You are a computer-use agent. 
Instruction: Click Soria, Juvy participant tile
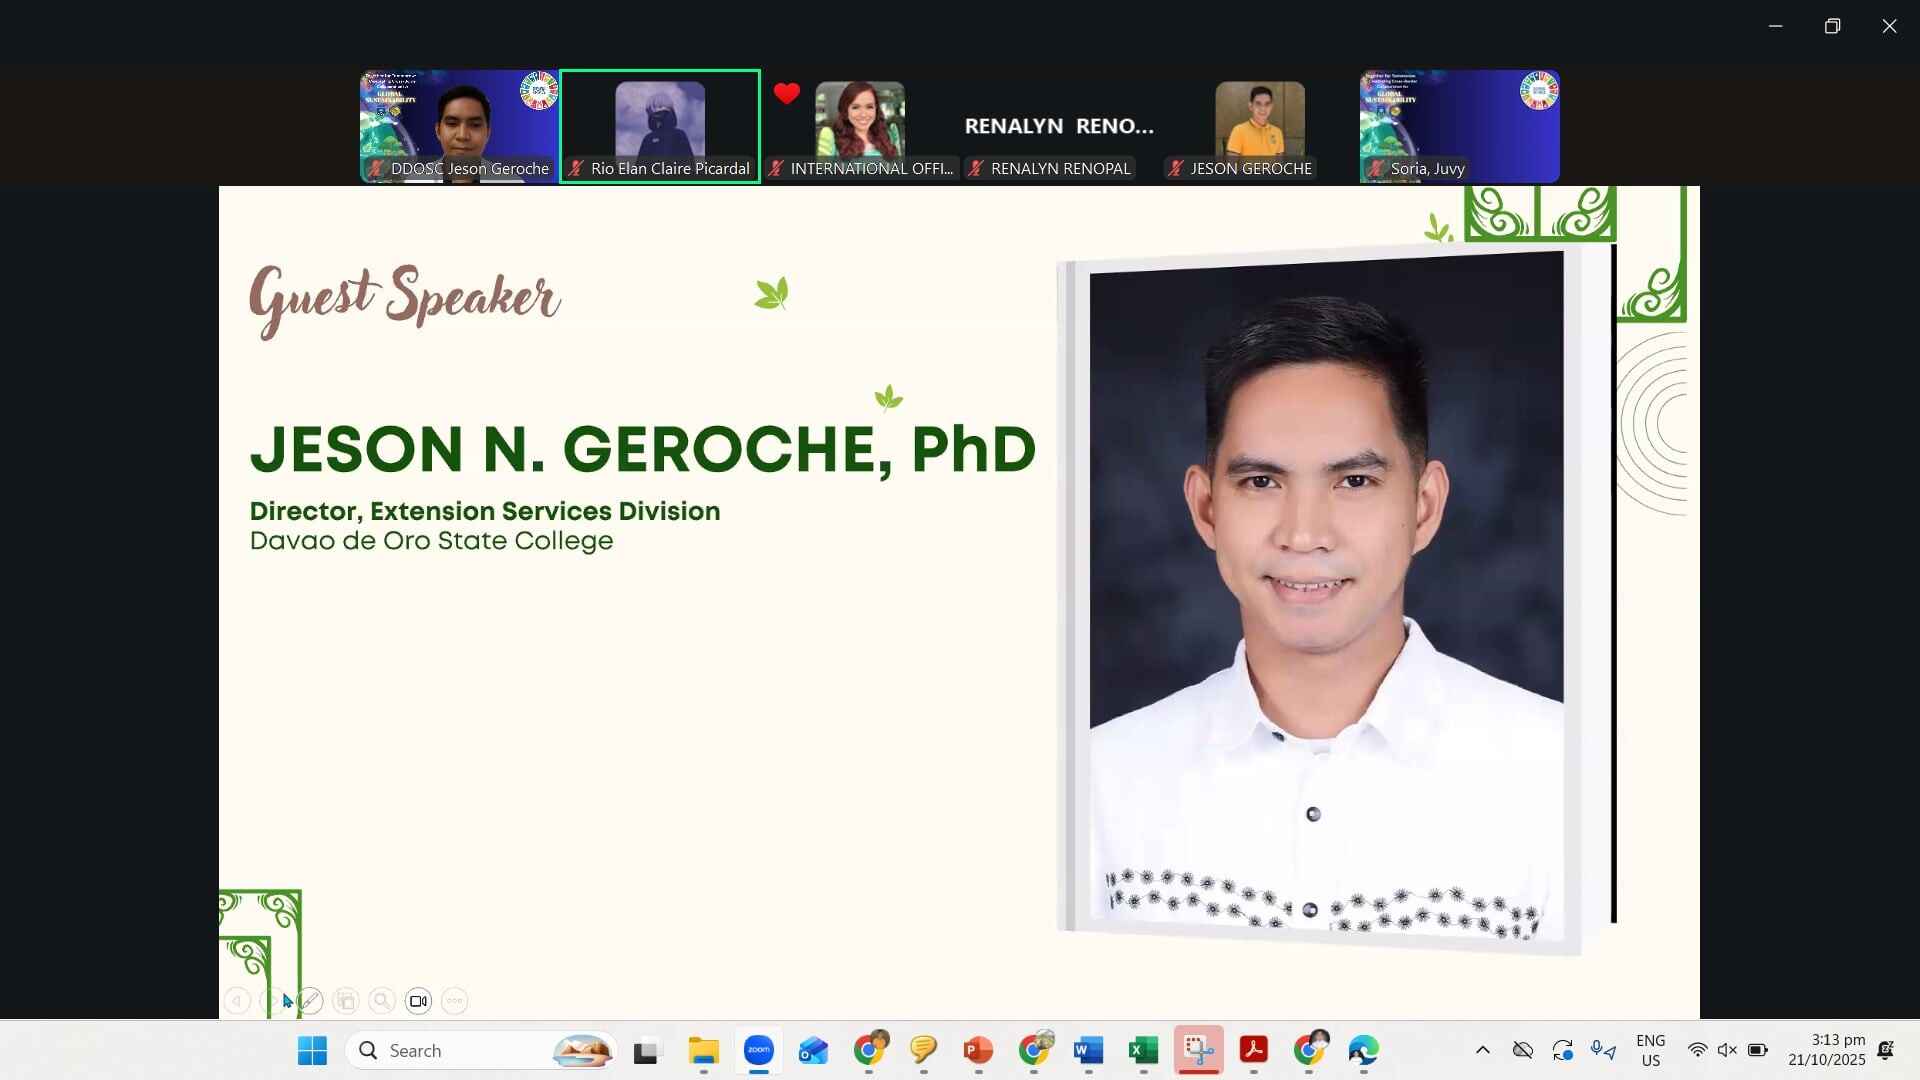click(x=1459, y=126)
